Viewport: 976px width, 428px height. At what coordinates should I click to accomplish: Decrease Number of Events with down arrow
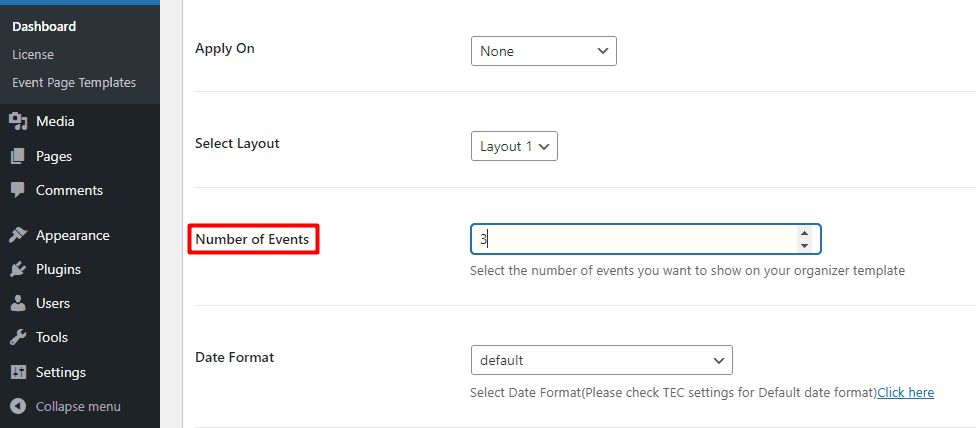804,245
